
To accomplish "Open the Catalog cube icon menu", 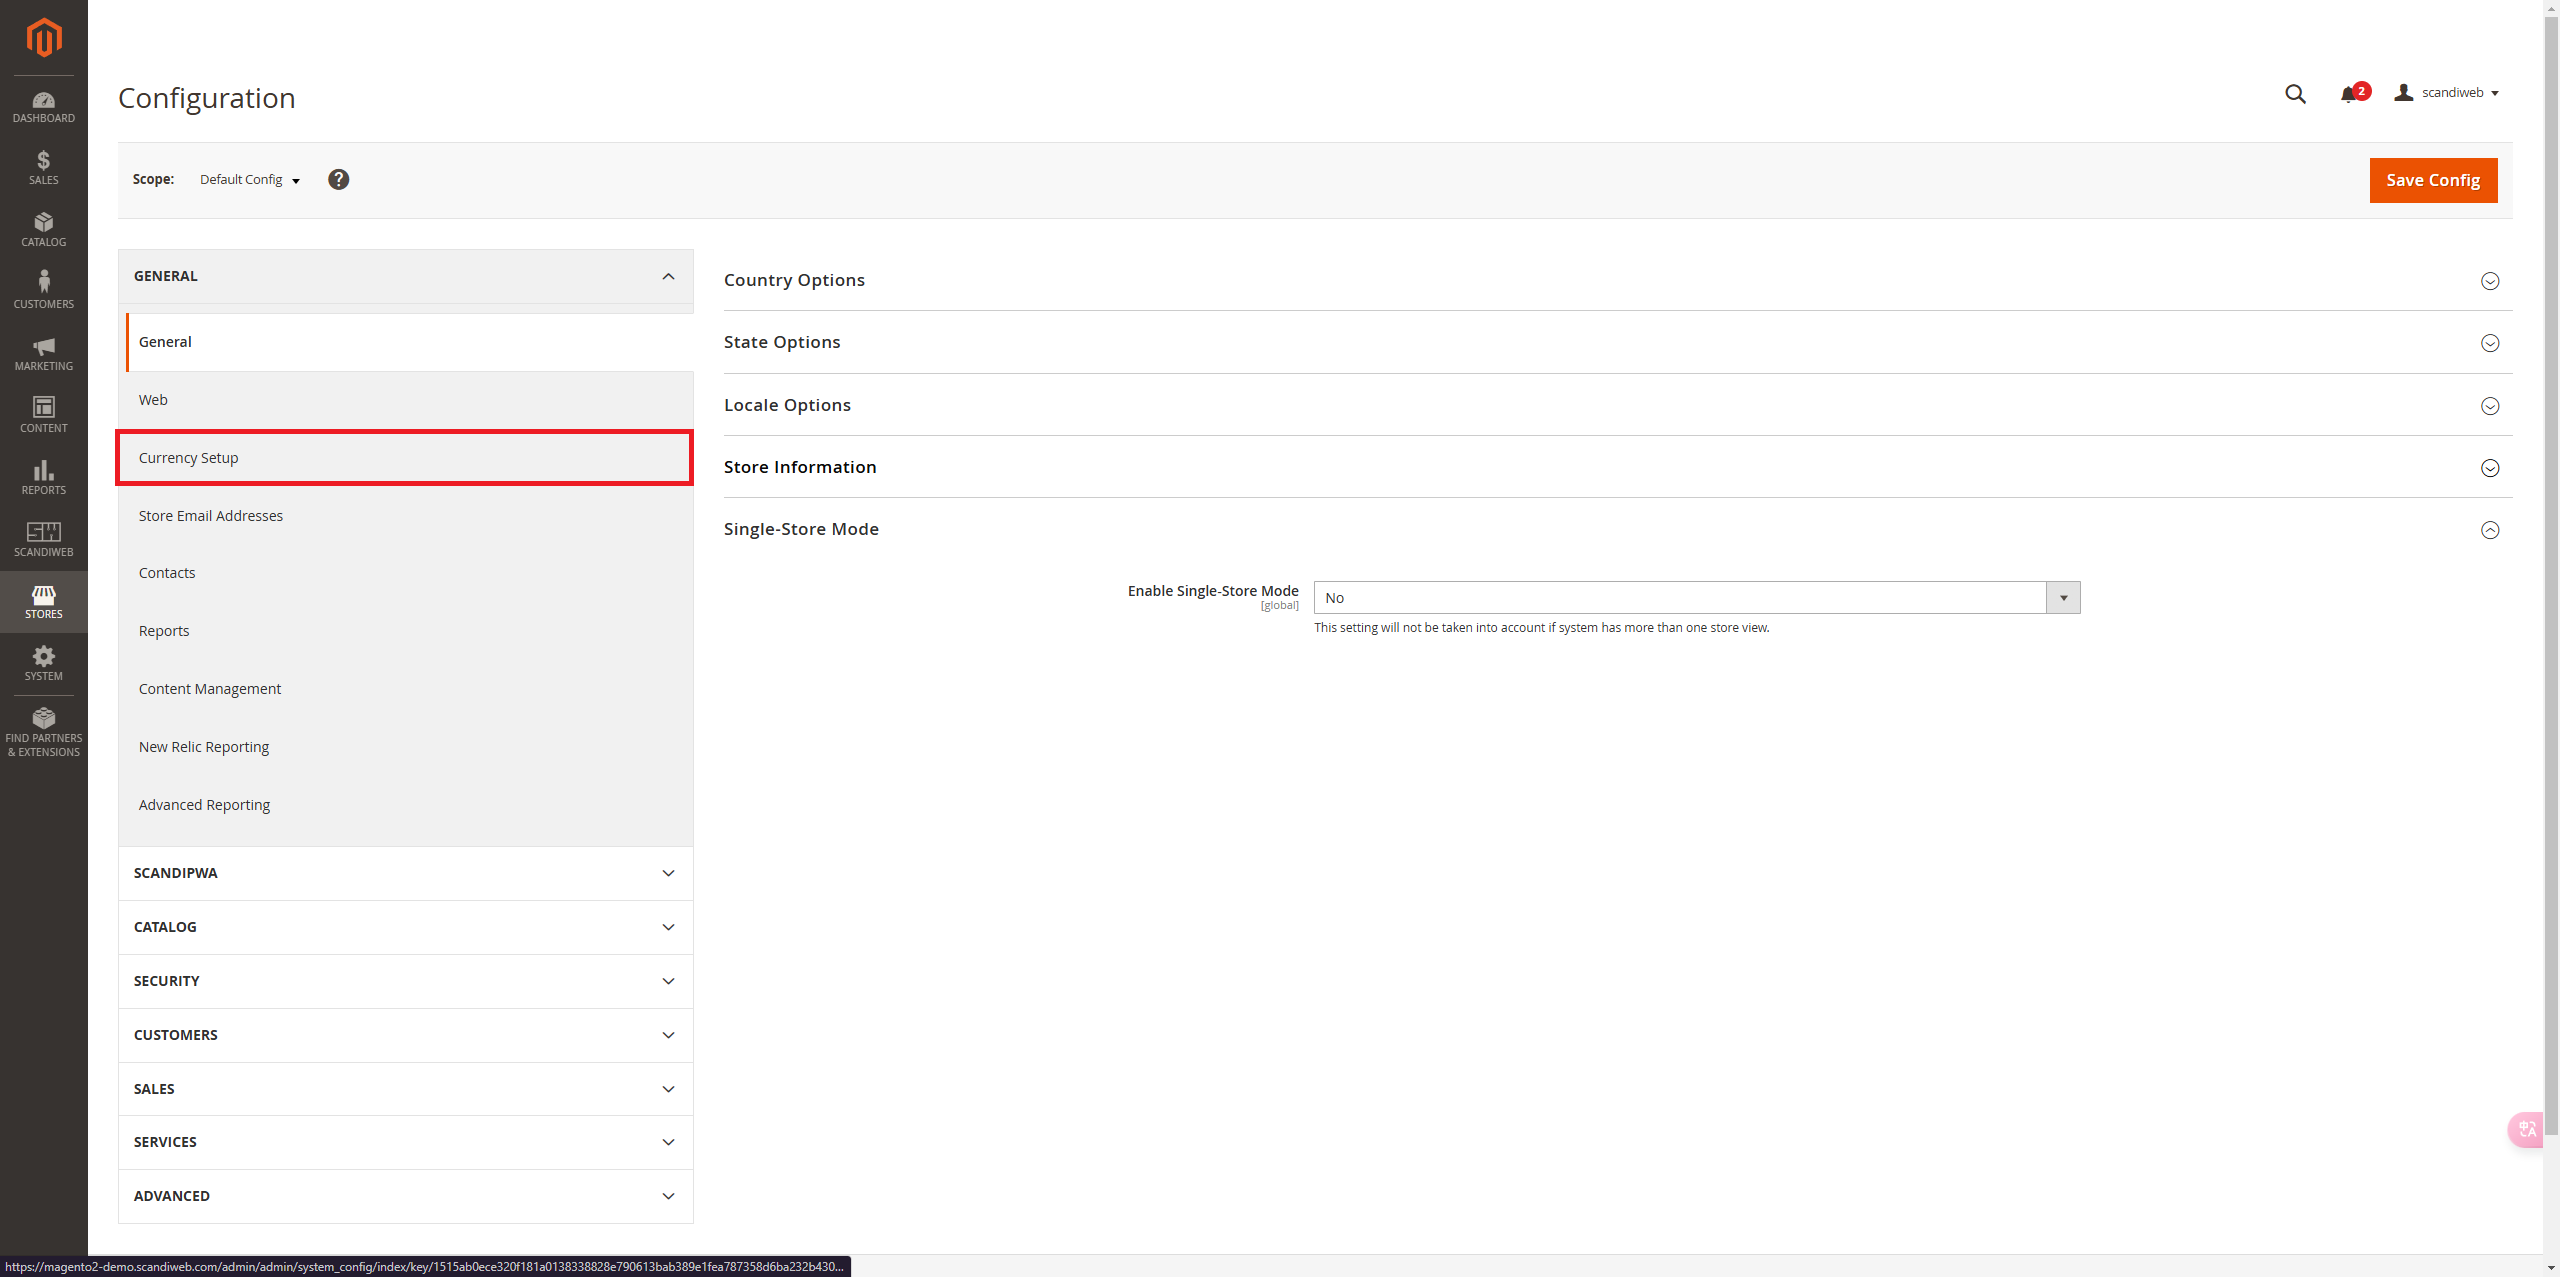I will coord(43,230).
